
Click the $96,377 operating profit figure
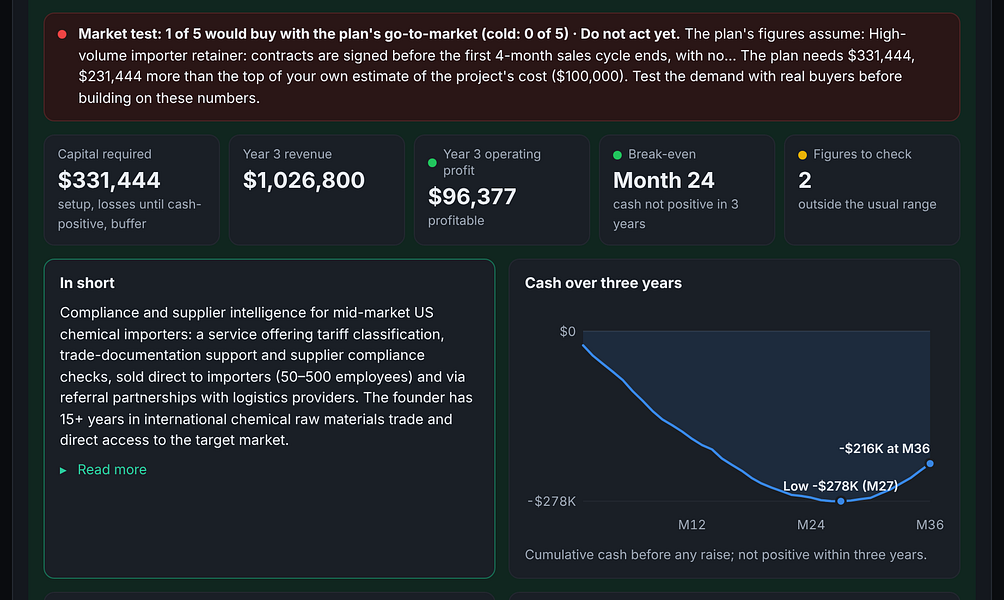point(472,197)
